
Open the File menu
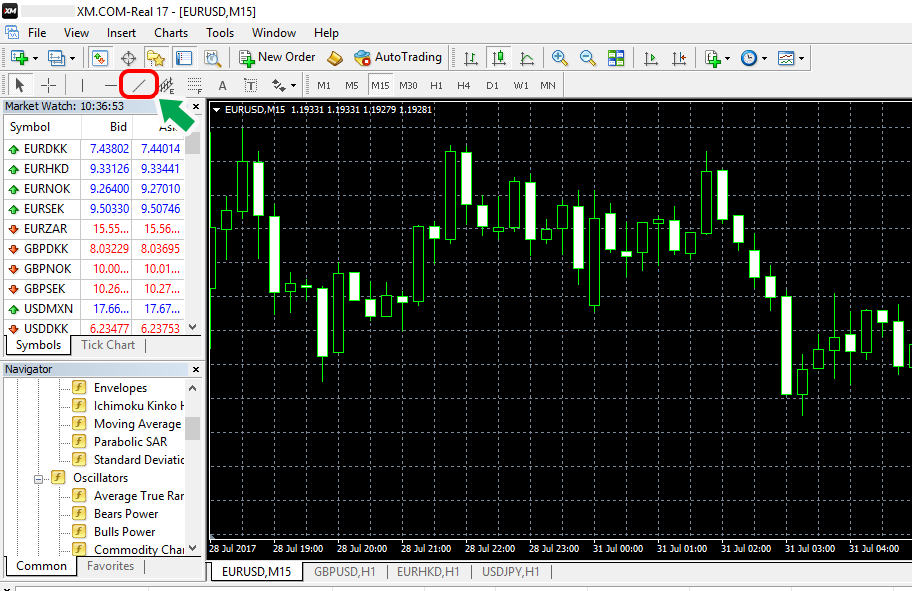point(37,33)
